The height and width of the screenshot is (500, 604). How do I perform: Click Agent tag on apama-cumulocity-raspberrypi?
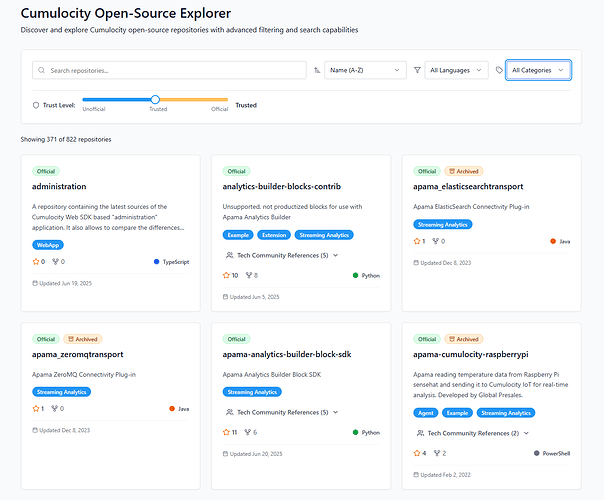pos(424,412)
